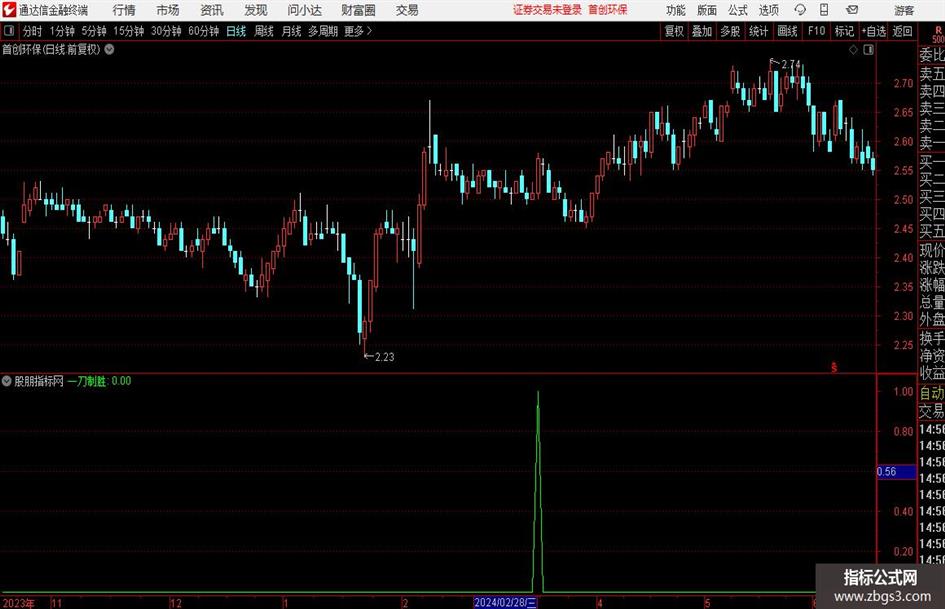Open the 财富圈 menu
Image resolution: width=945 pixels, height=609 pixels.
pos(358,10)
